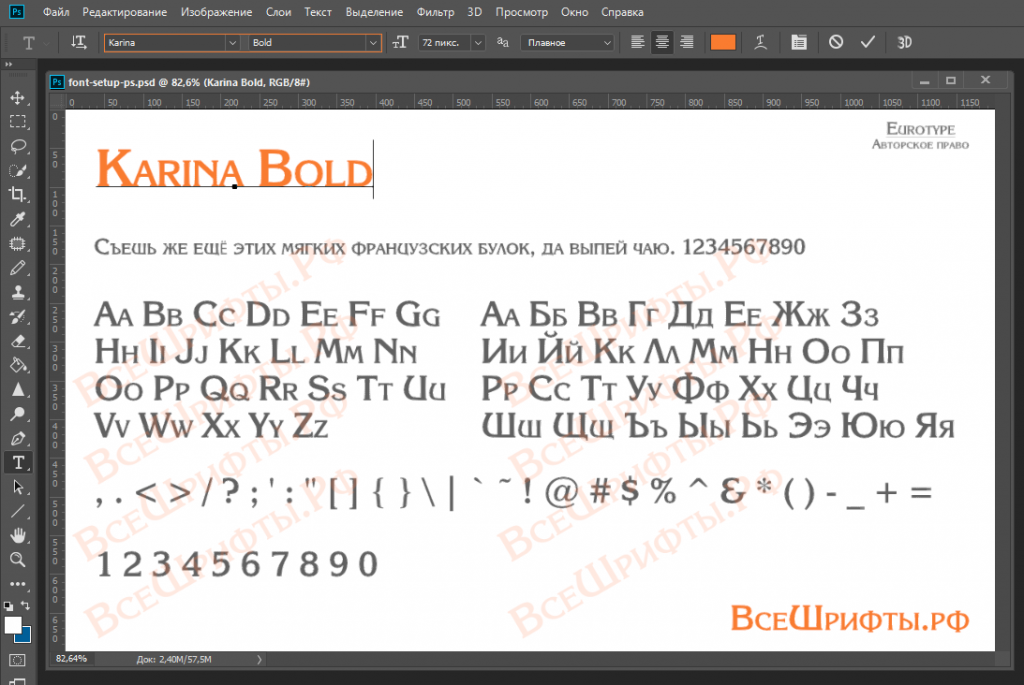Open the Окно menu

click(575, 12)
